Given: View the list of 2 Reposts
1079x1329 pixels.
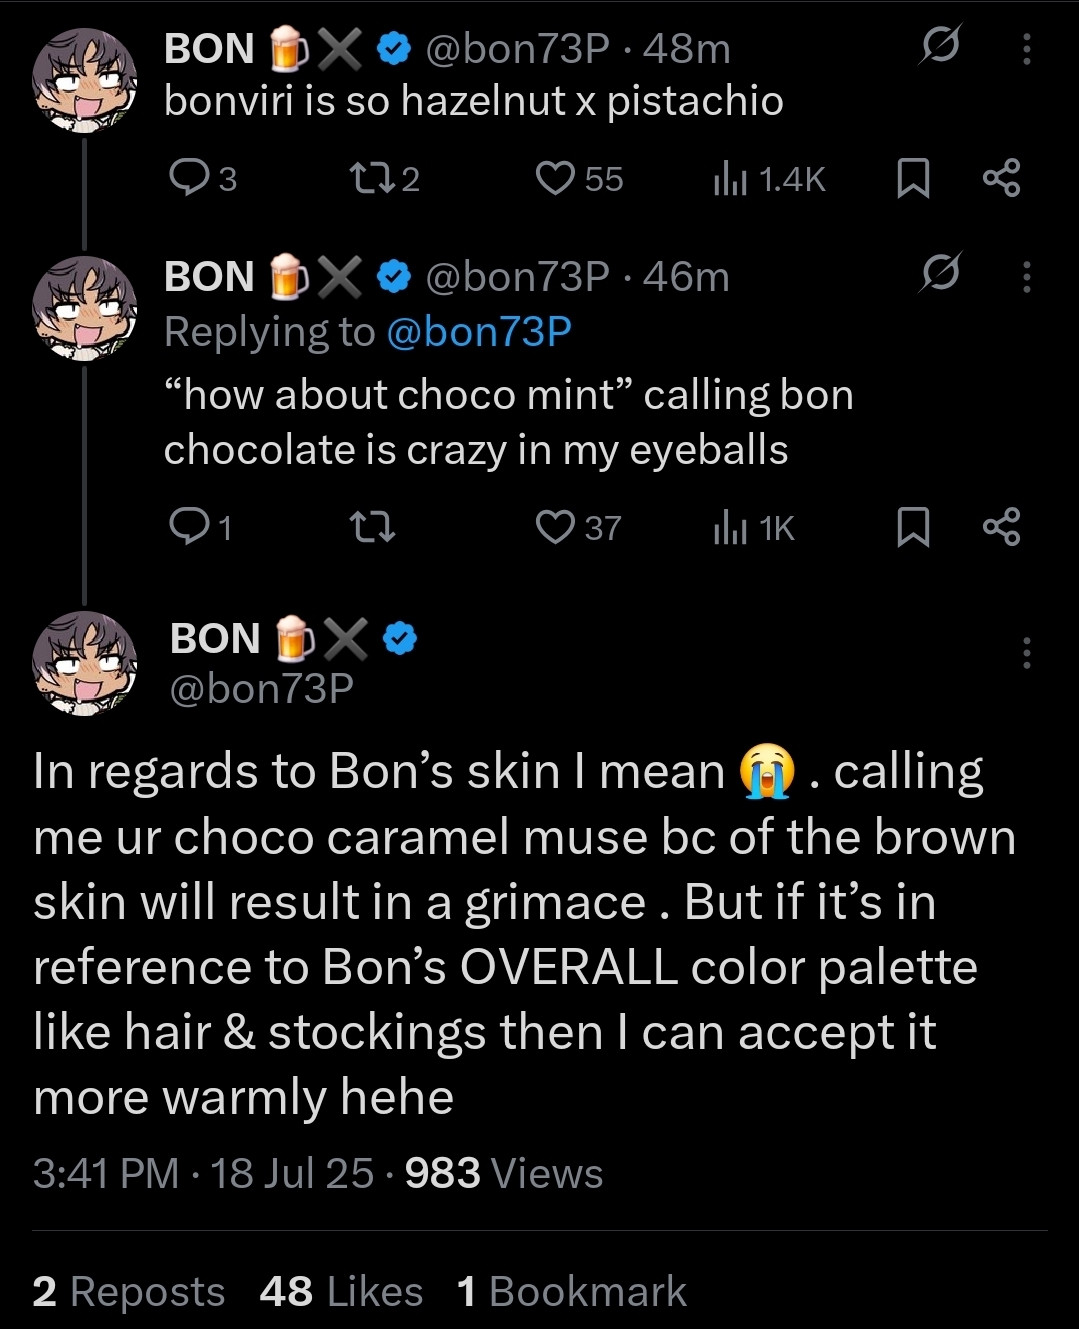Looking at the screenshot, I should point(128,1291).
